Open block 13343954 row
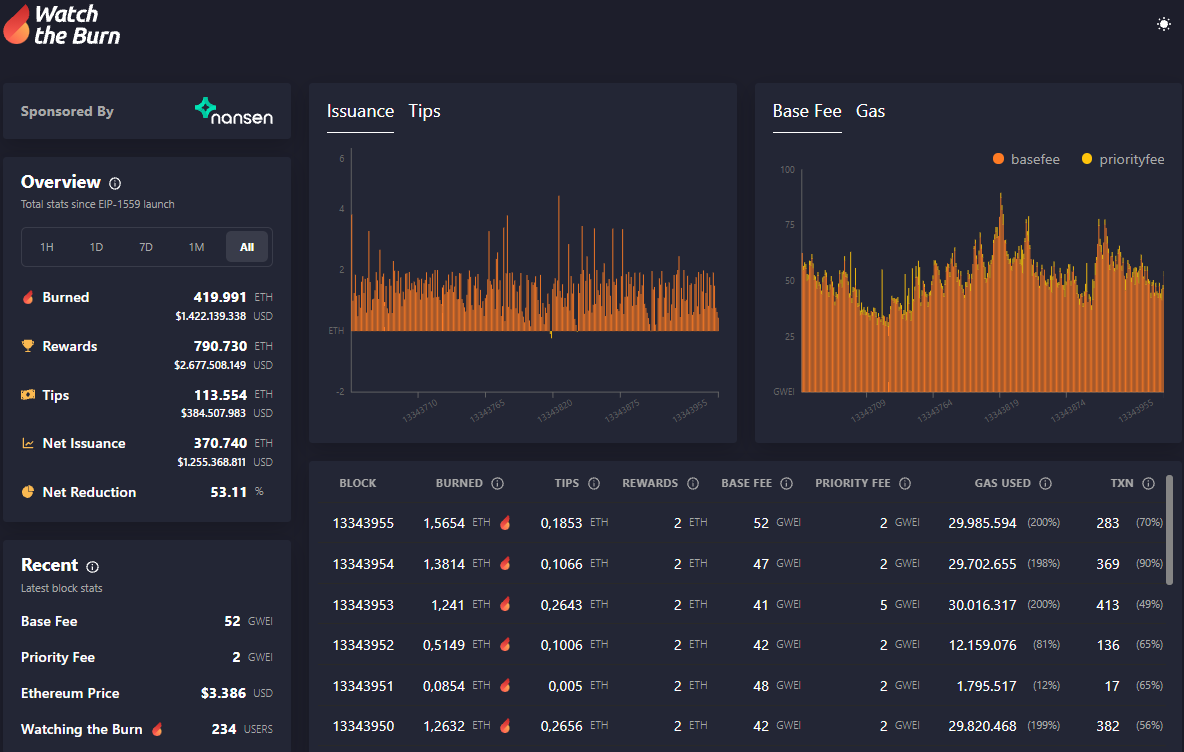 744,564
